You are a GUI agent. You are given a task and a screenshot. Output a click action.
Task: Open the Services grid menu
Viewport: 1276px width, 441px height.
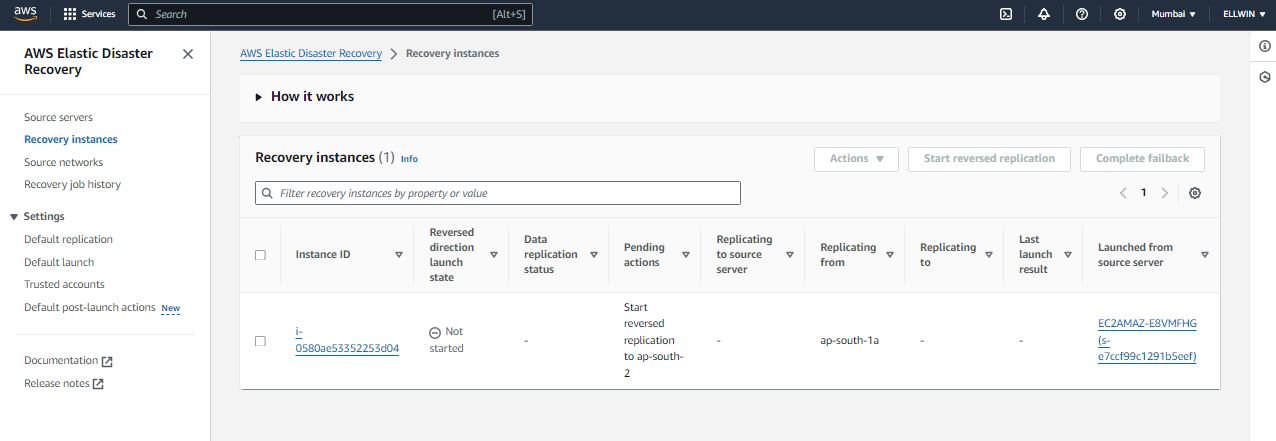pos(89,14)
